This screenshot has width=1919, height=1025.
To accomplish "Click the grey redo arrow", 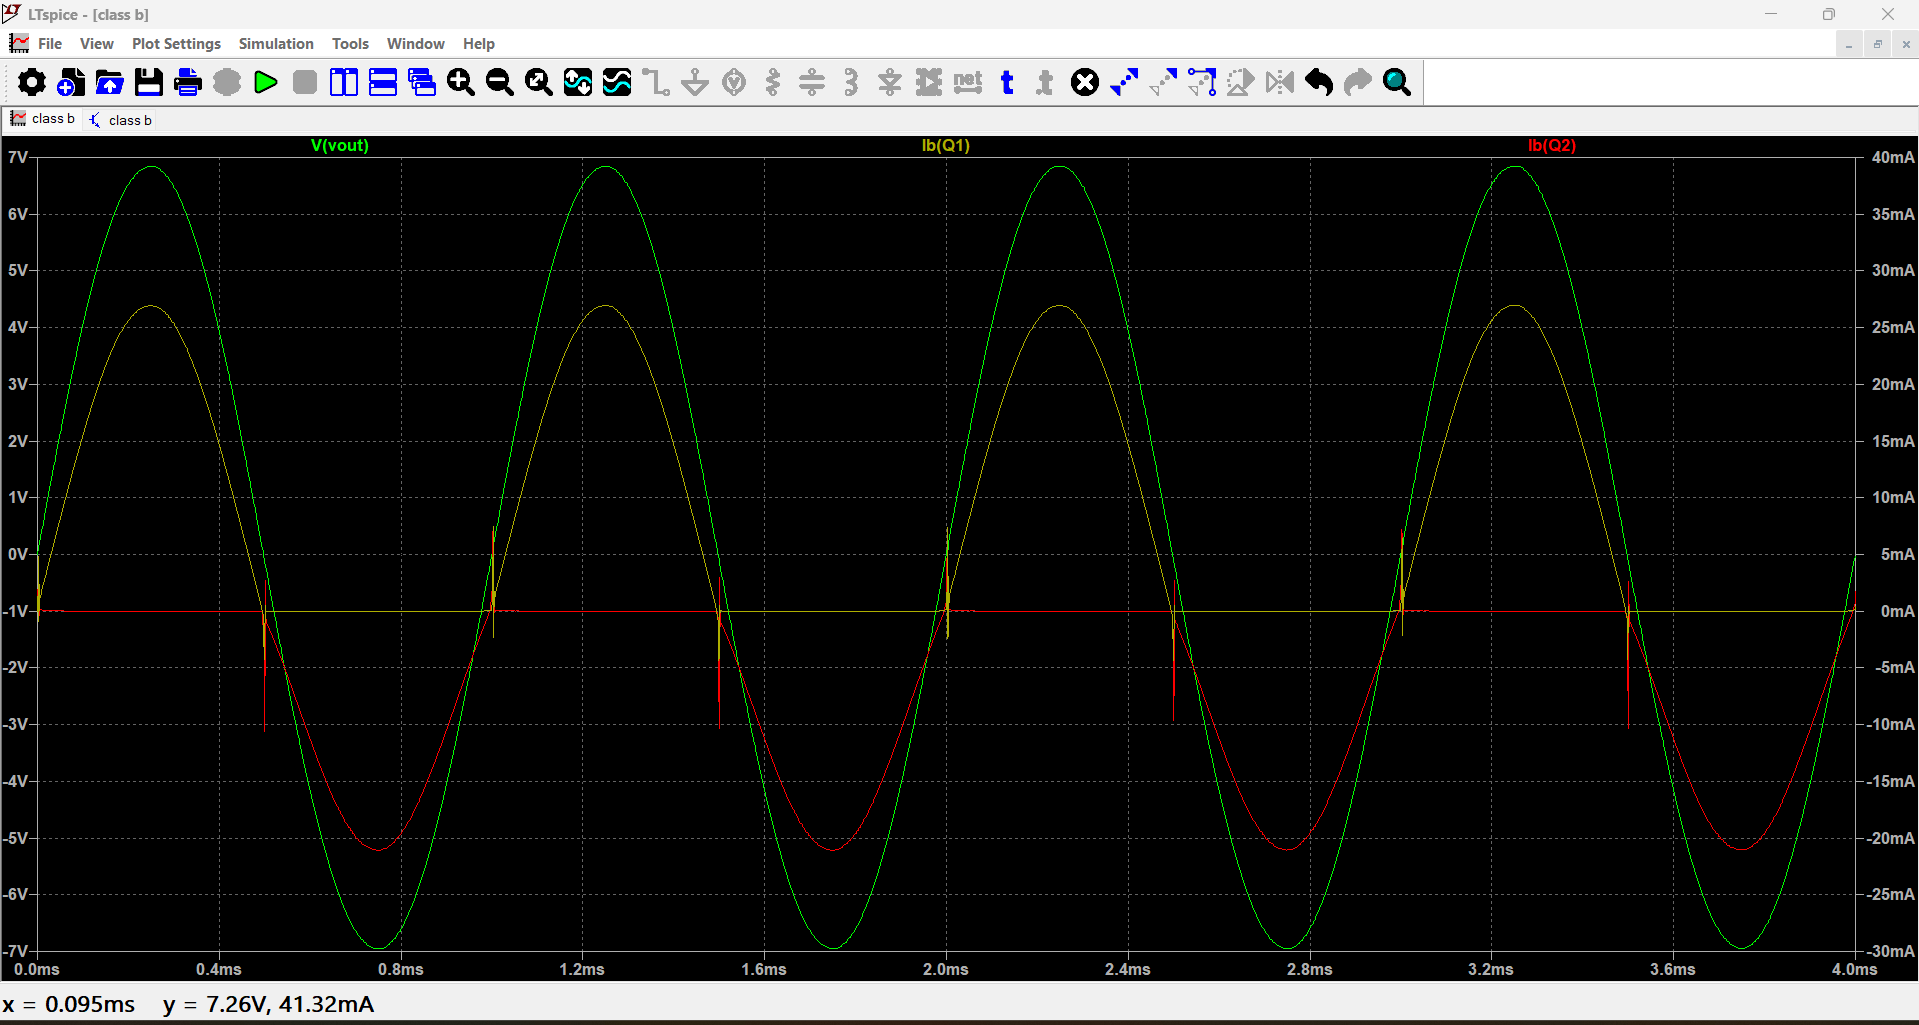I will pyautogui.click(x=1358, y=82).
